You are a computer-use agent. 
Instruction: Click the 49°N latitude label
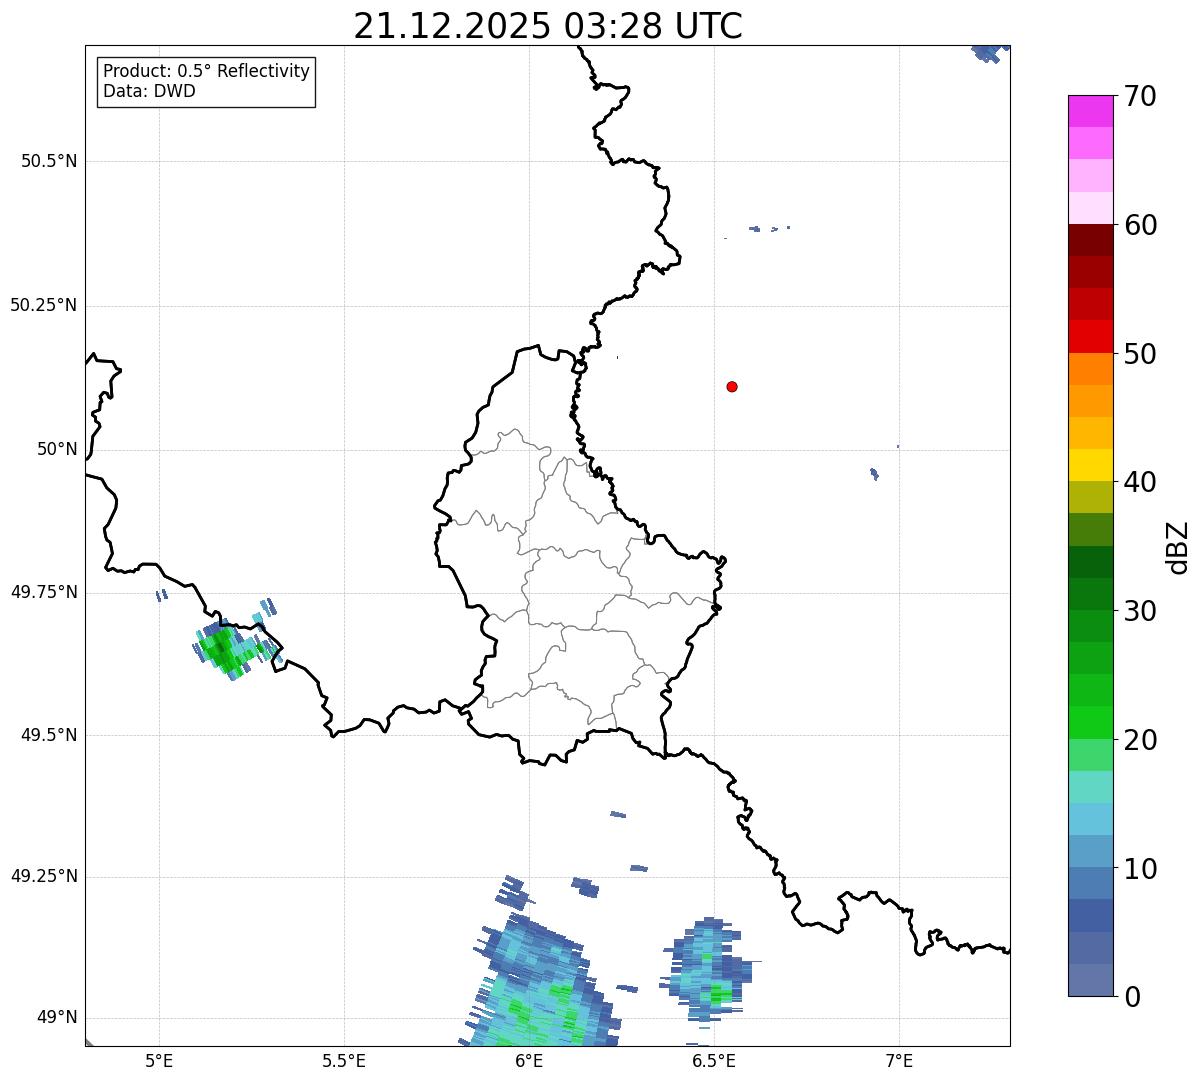coord(57,1018)
